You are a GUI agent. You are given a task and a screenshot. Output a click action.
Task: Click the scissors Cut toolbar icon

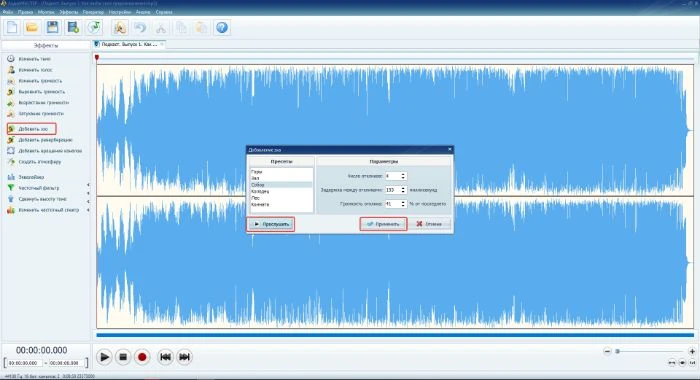pos(161,28)
